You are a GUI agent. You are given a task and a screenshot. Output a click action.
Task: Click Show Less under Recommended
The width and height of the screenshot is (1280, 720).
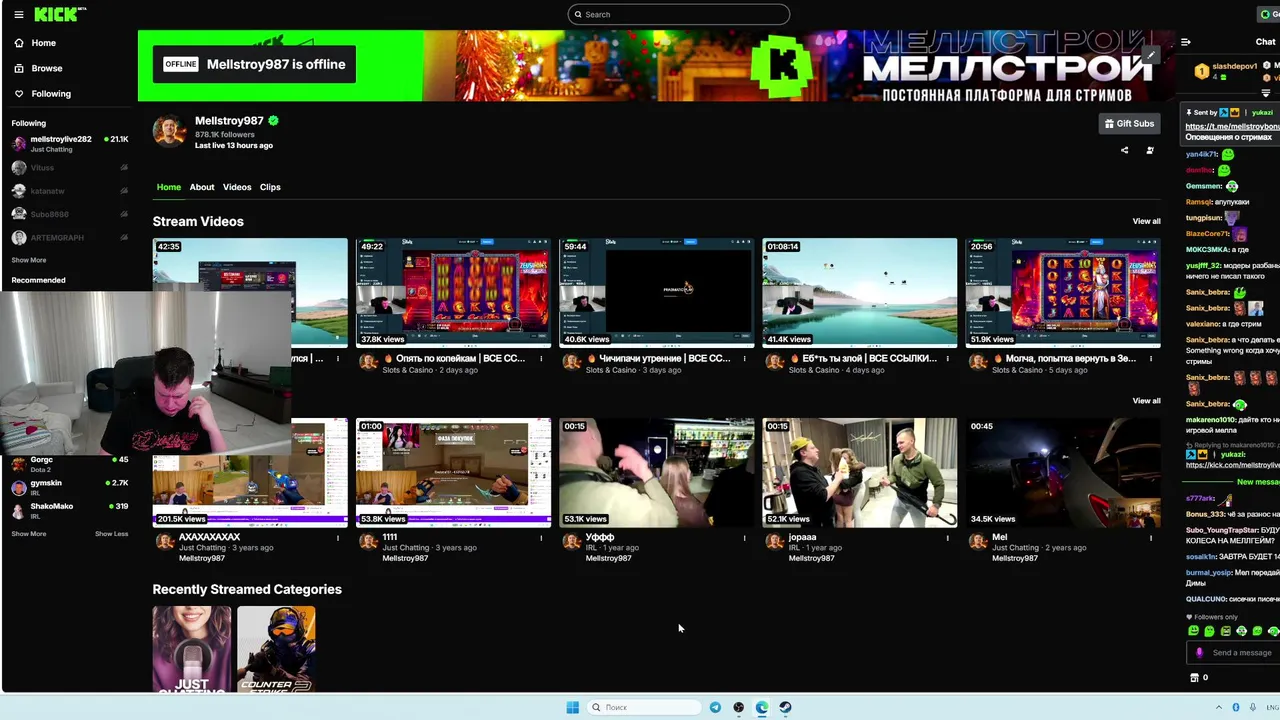pos(111,534)
